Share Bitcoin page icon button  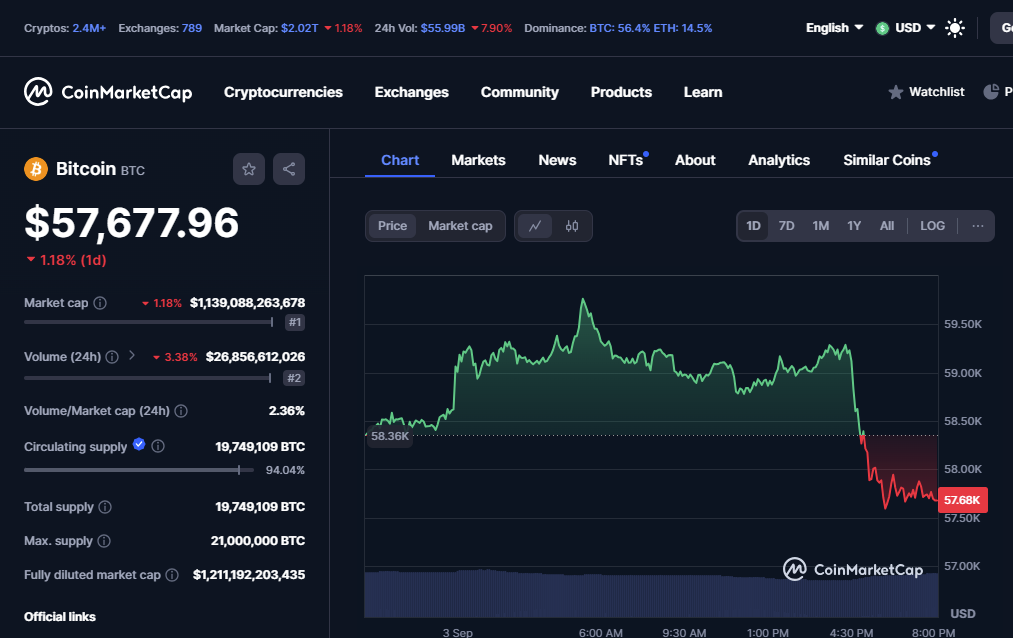pyautogui.click(x=289, y=169)
